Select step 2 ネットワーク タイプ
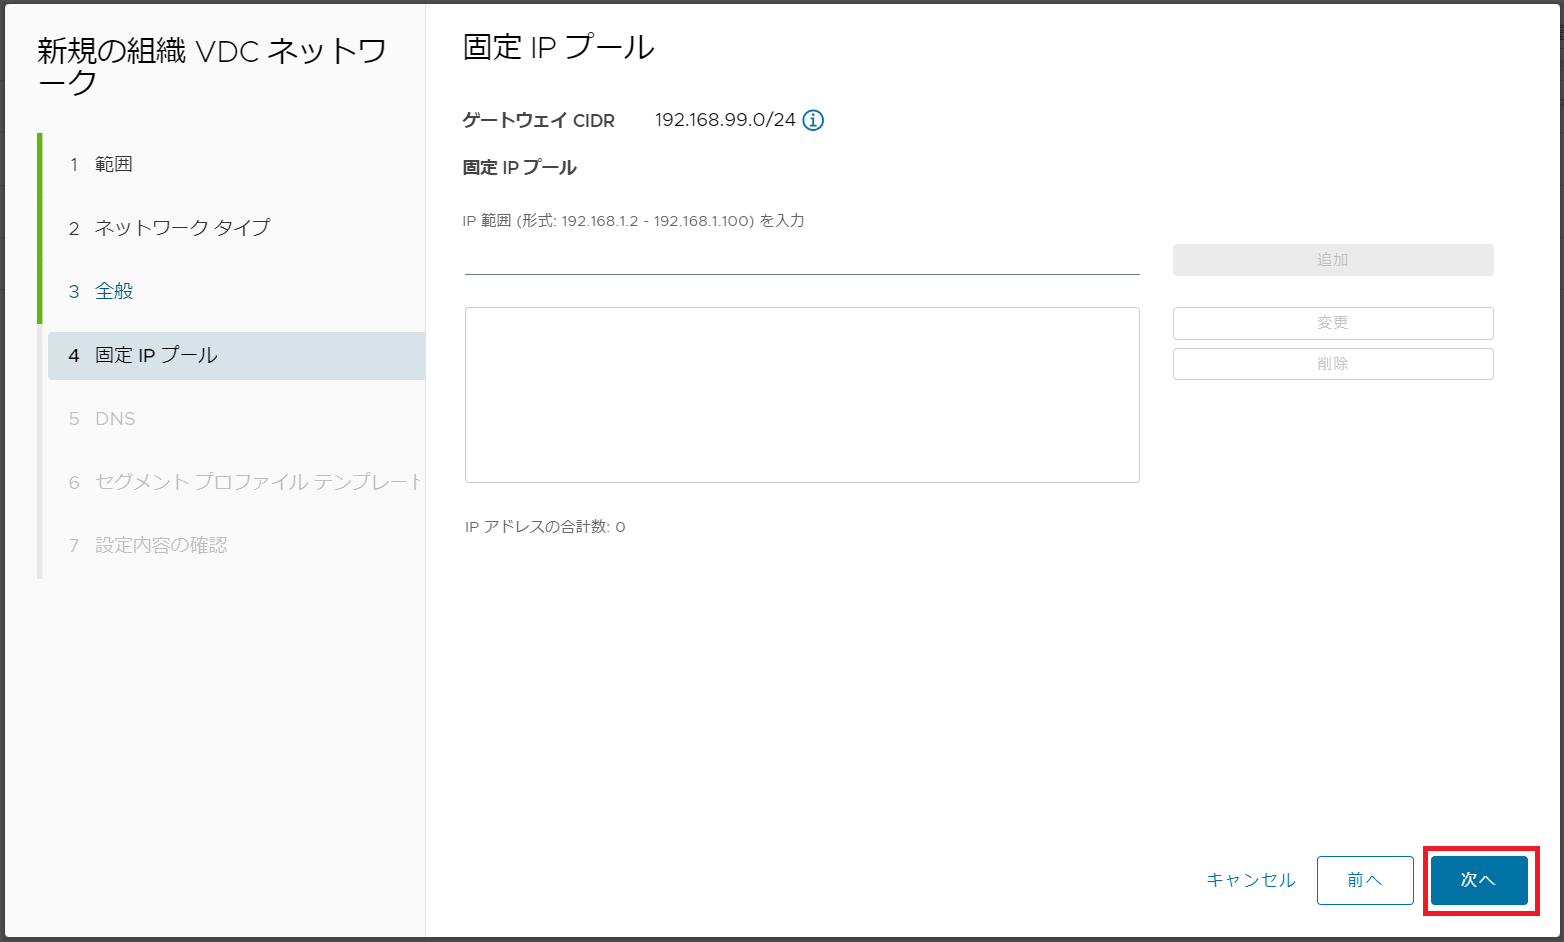Image resolution: width=1564 pixels, height=942 pixels. click(x=180, y=227)
